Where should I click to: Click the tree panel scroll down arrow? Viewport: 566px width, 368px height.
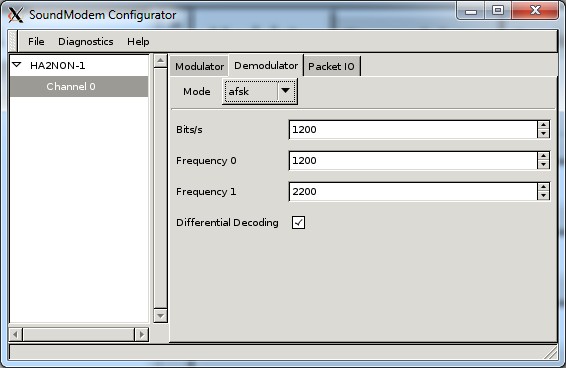point(160,316)
